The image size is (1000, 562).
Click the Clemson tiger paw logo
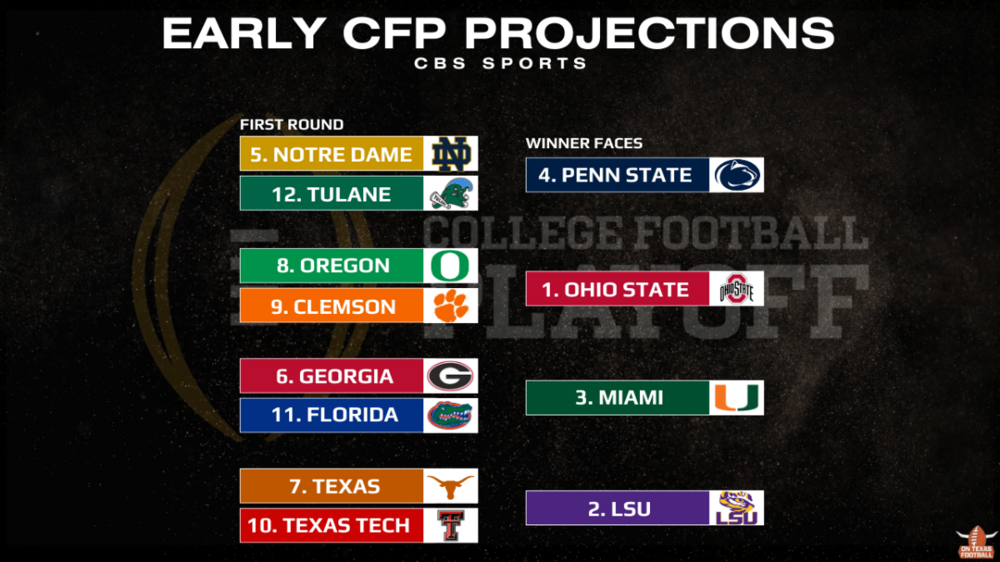[x=450, y=305]
